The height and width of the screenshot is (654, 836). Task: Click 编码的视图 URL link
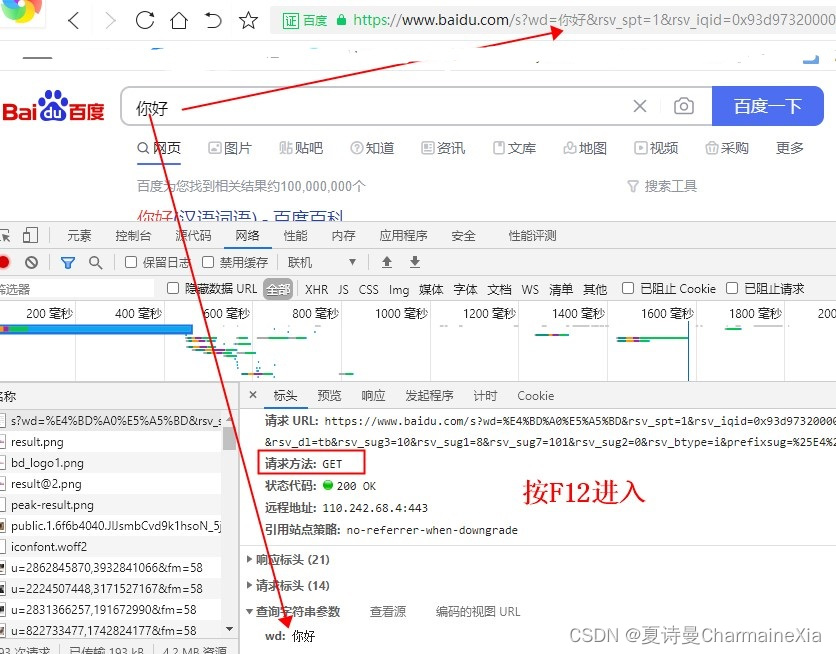pyautogui.click(x=478, y=611)
